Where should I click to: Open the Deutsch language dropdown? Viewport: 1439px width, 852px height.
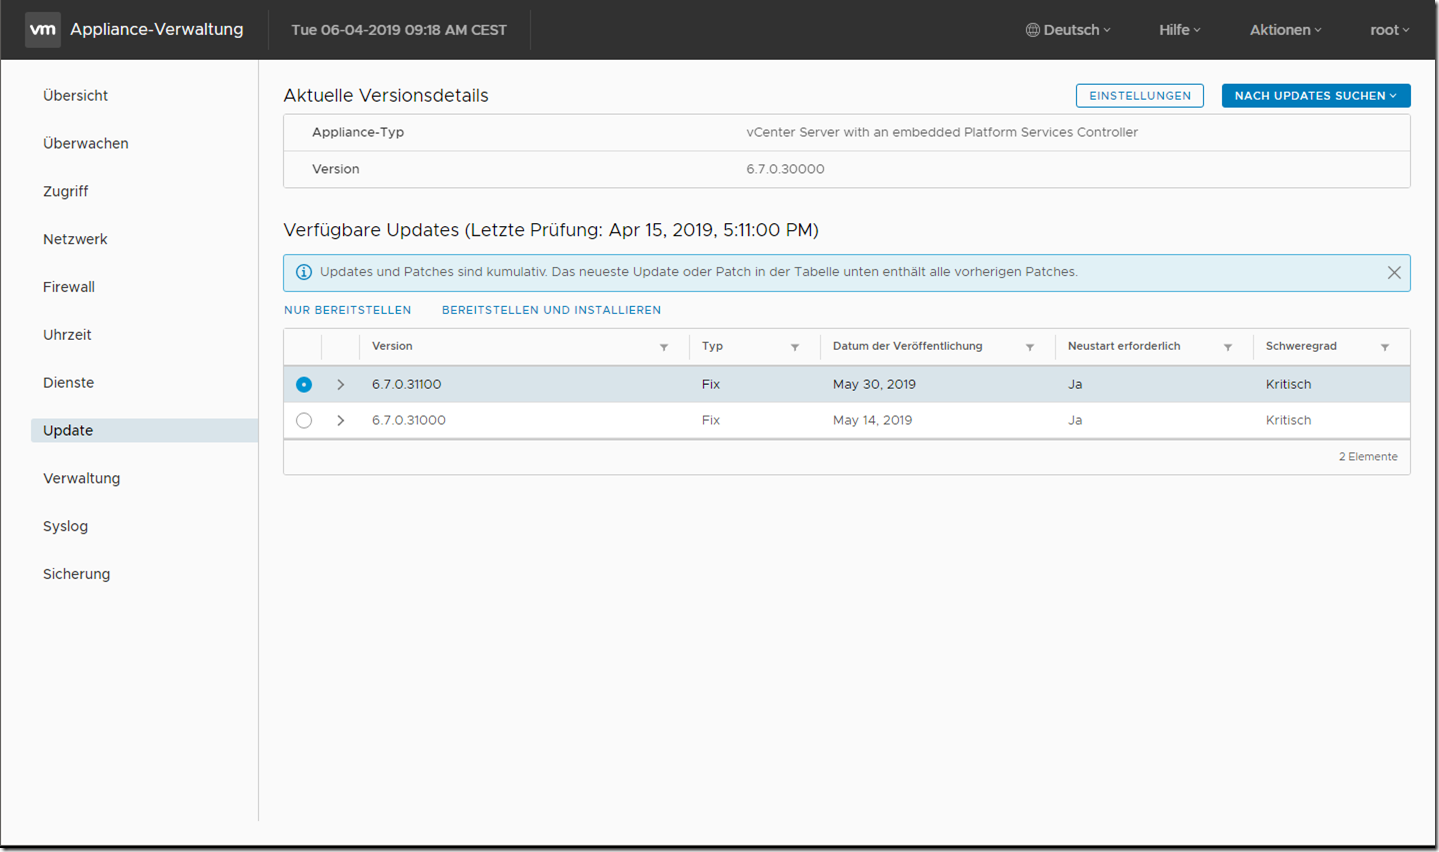[1068, 30]
